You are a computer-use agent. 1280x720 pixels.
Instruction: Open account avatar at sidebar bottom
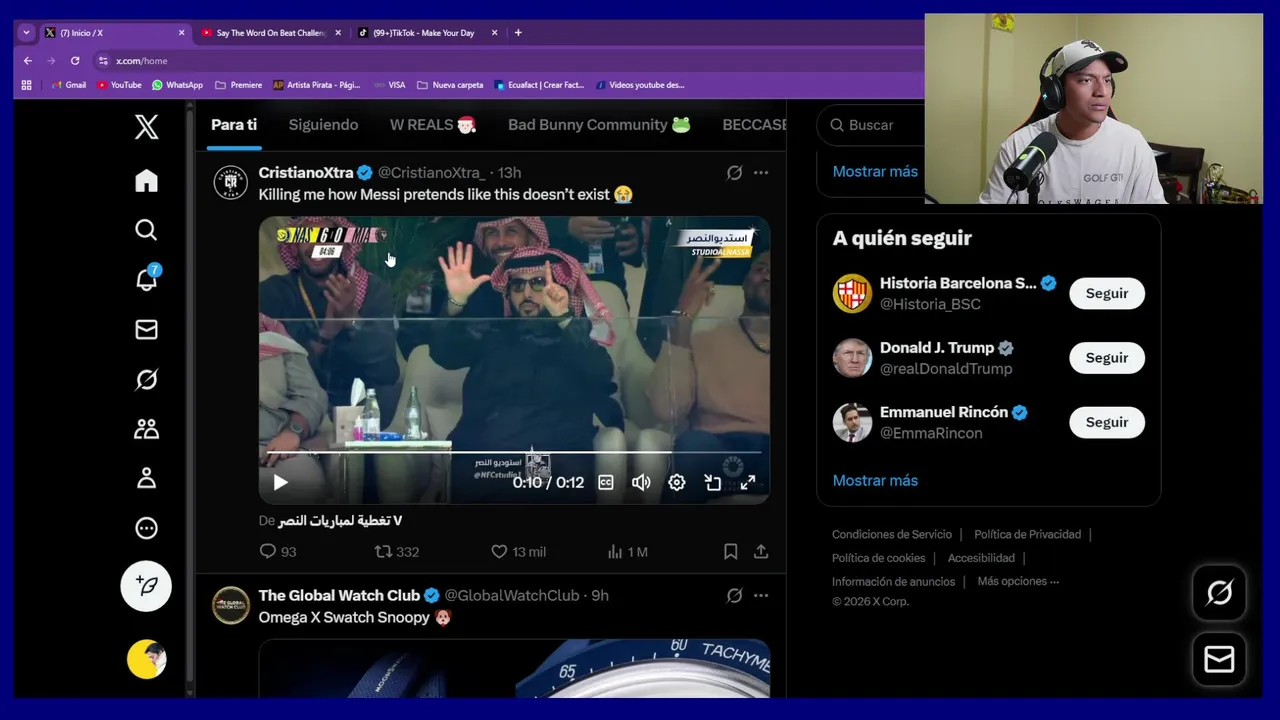coord(146,659)
